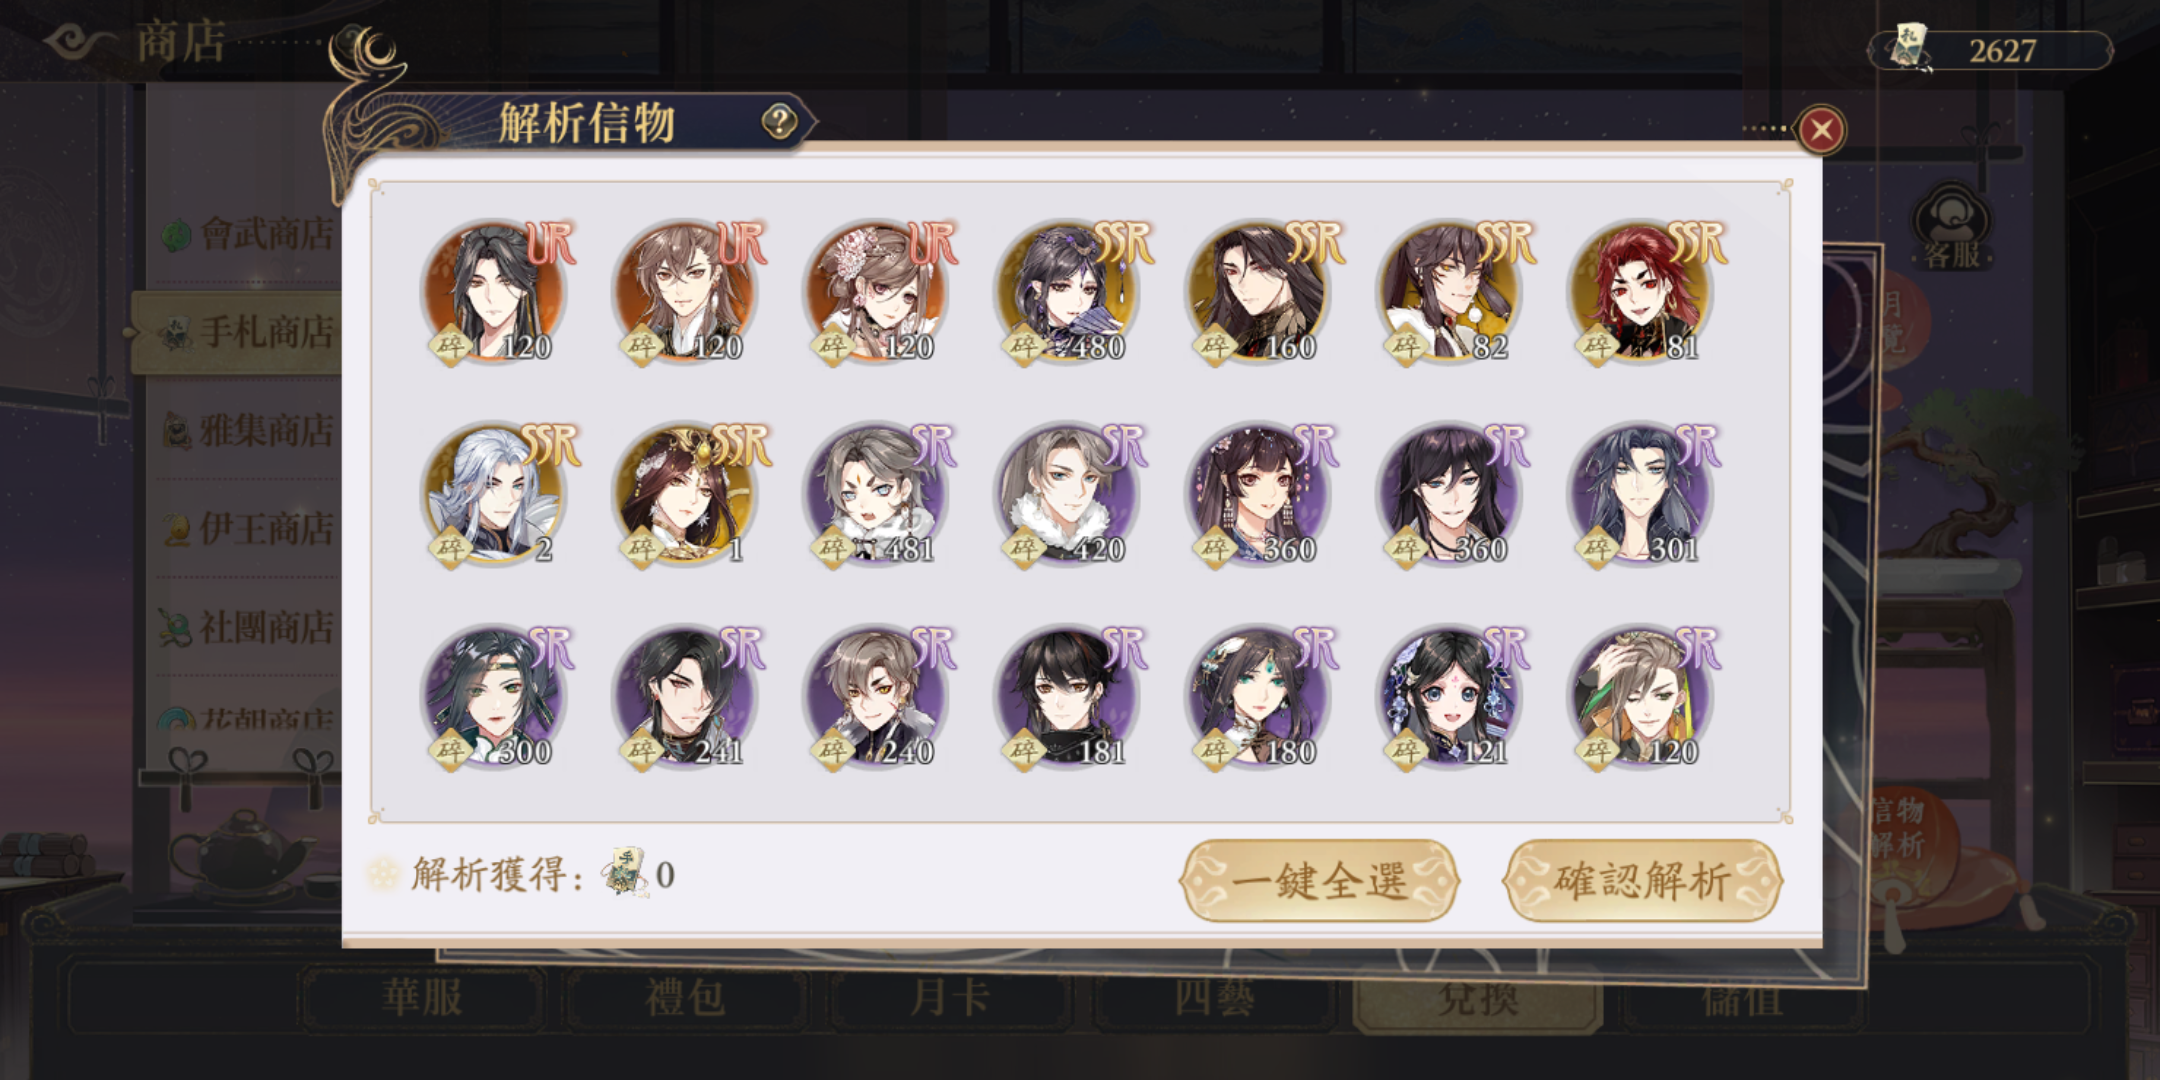This screenshot has width=2160, height=1080.
Task: Close the 解析信物 dialog
Action: [1821, 130]
